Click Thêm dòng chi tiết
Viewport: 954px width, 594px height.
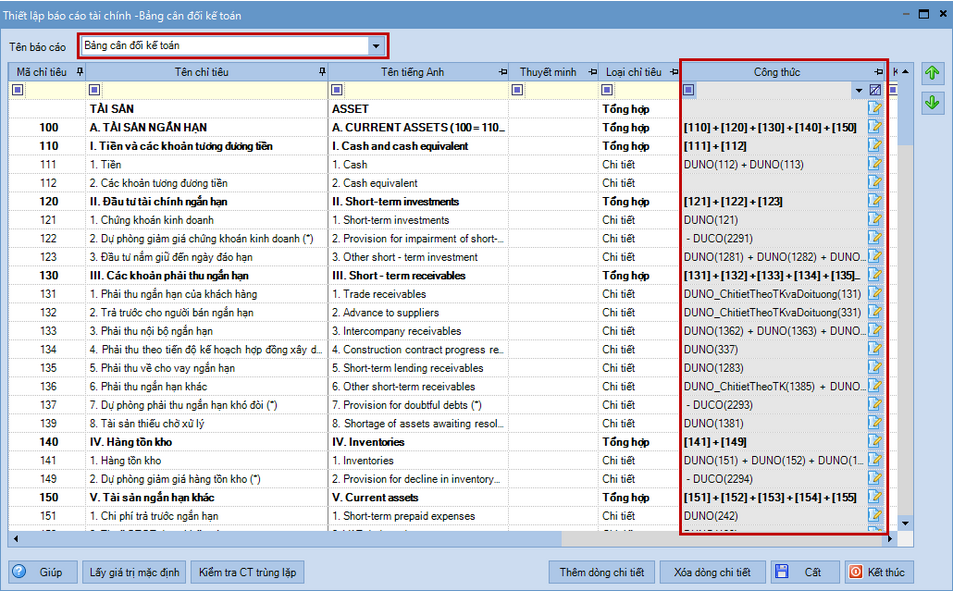pos(602,572)
